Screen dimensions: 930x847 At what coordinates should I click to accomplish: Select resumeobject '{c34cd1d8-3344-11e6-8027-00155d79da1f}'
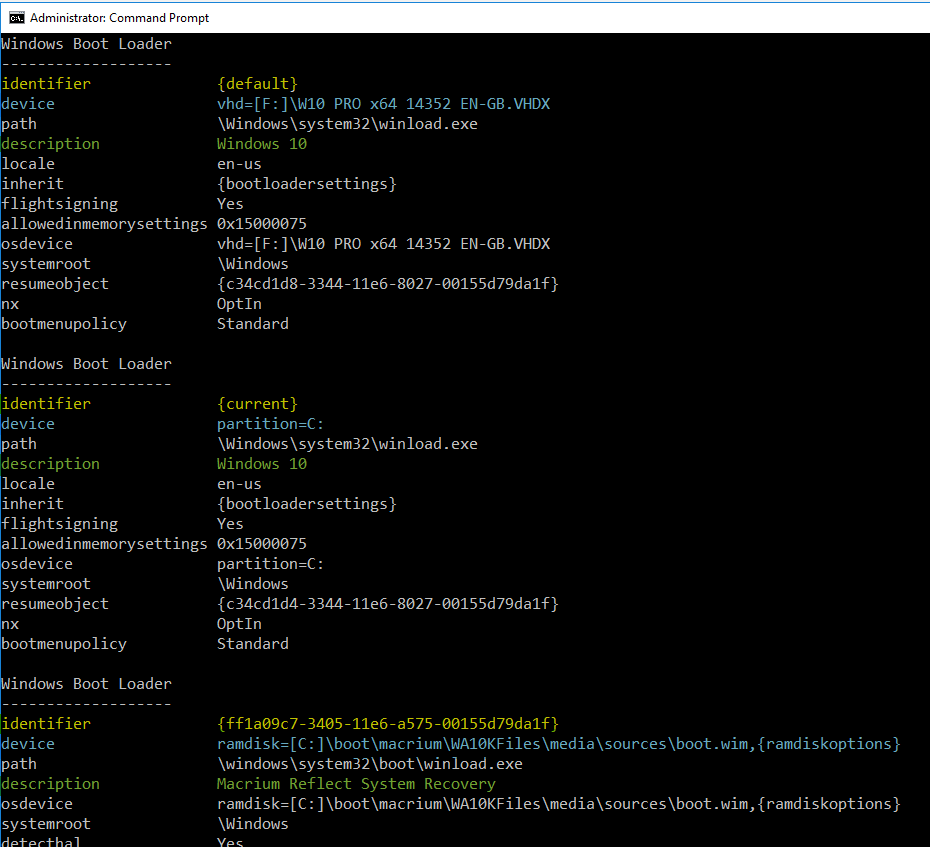coord(388,284)
